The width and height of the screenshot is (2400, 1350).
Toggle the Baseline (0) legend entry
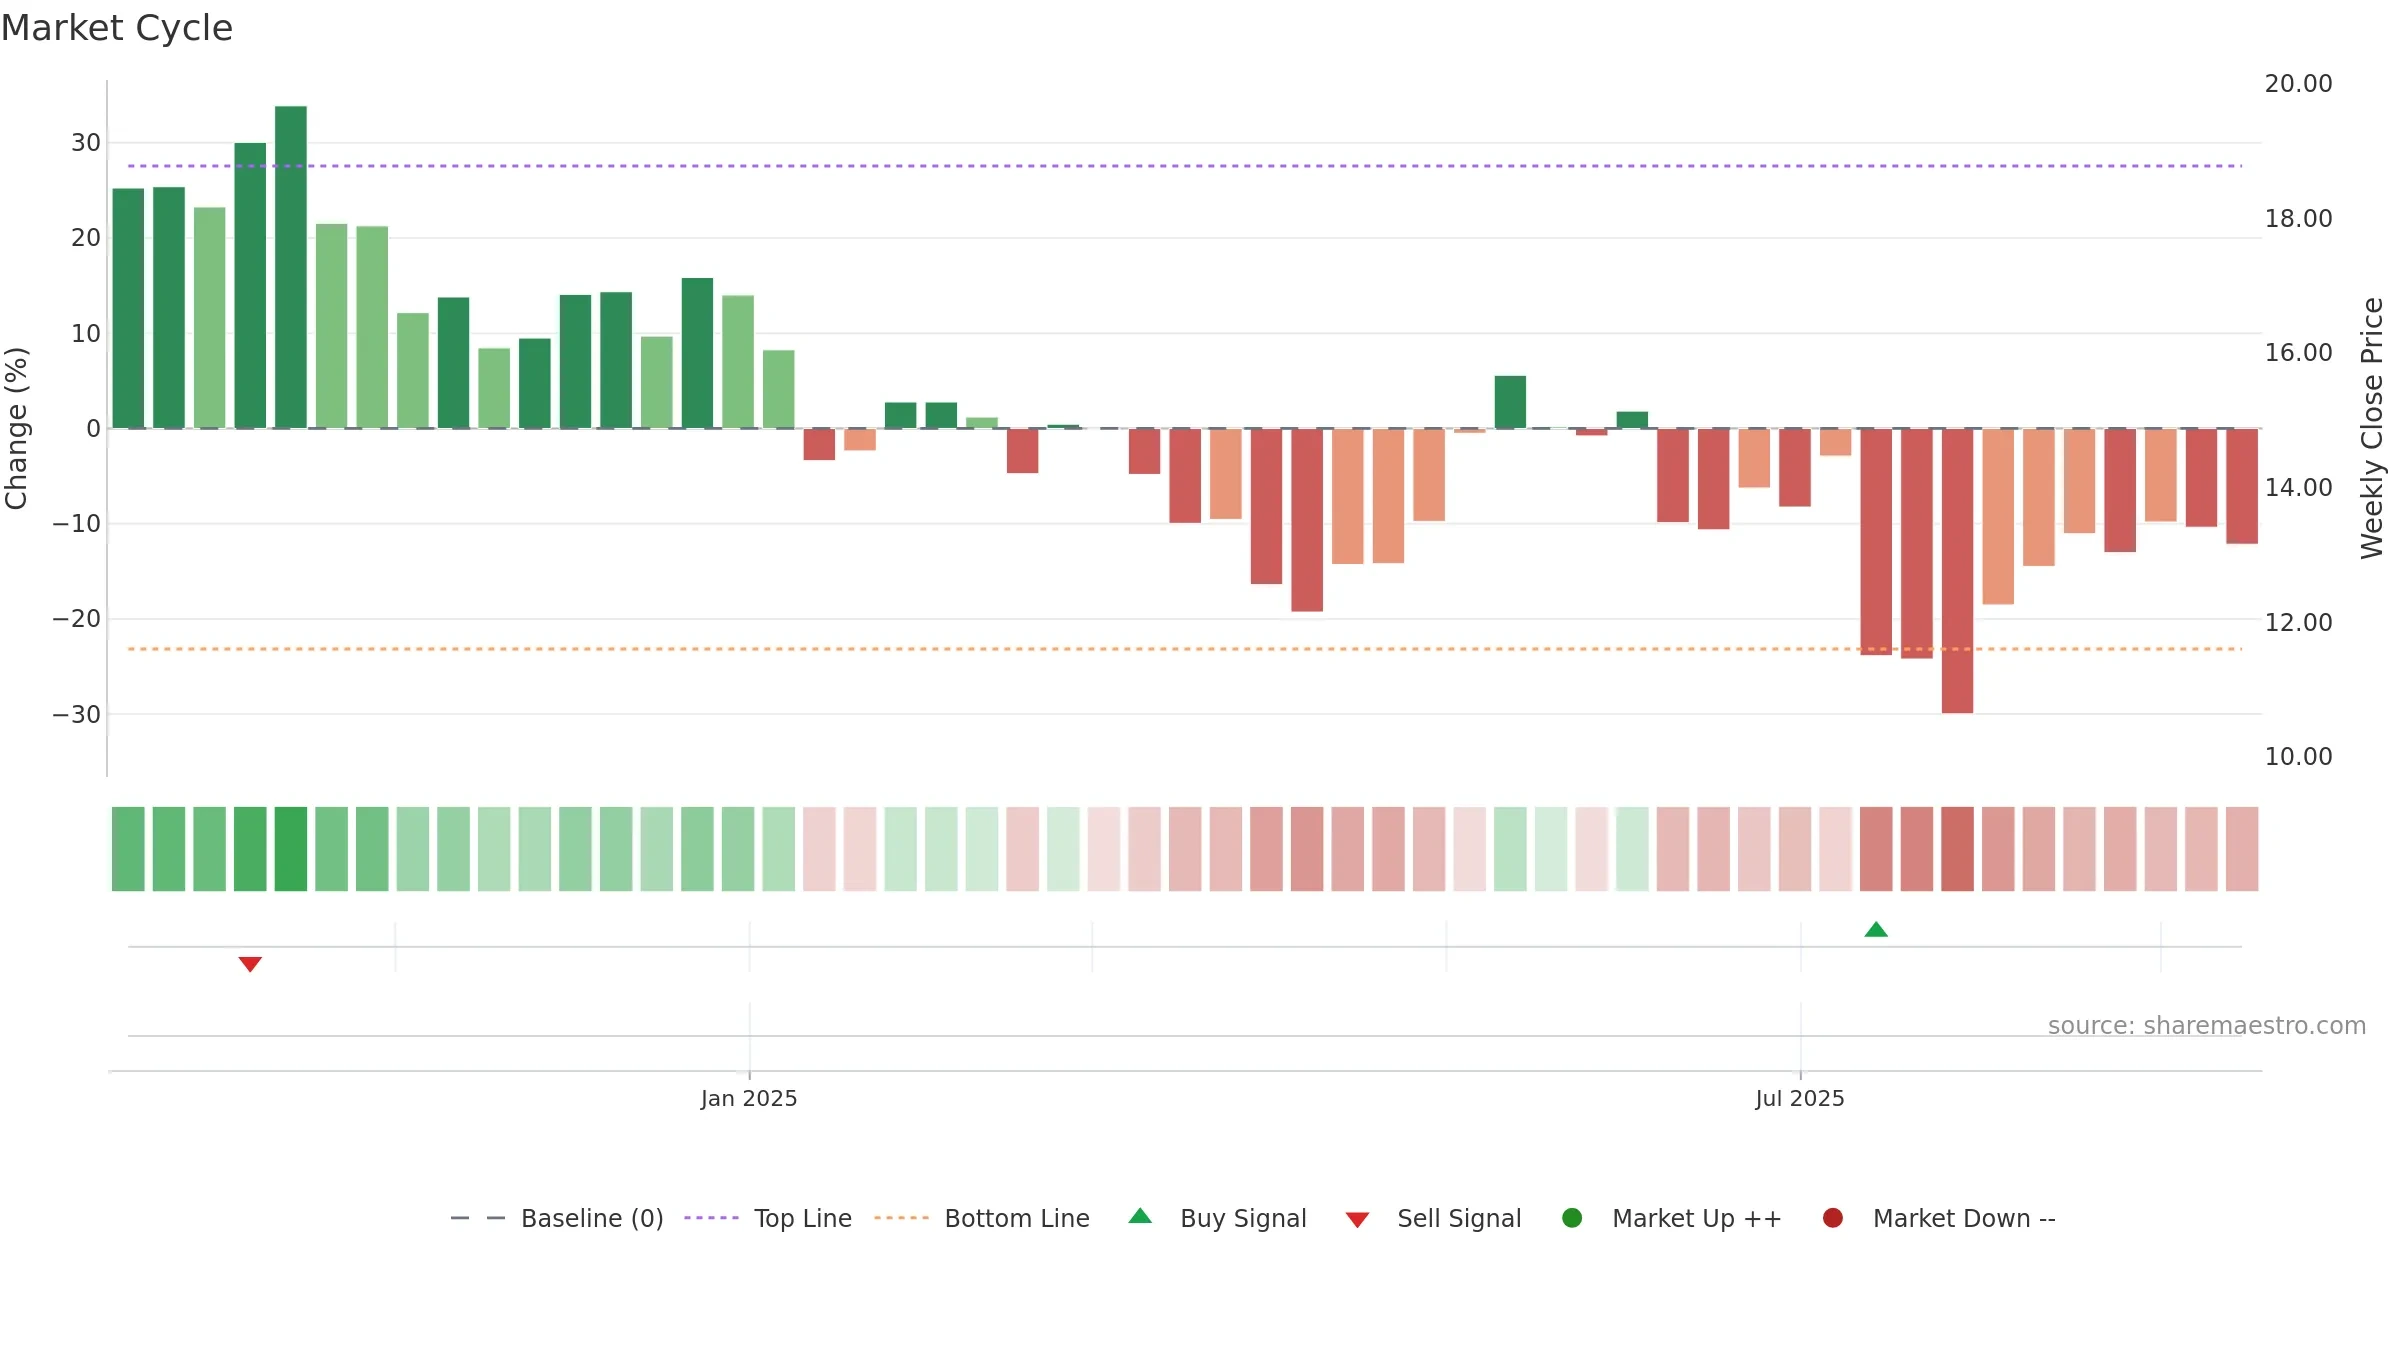coord(557,1218)
